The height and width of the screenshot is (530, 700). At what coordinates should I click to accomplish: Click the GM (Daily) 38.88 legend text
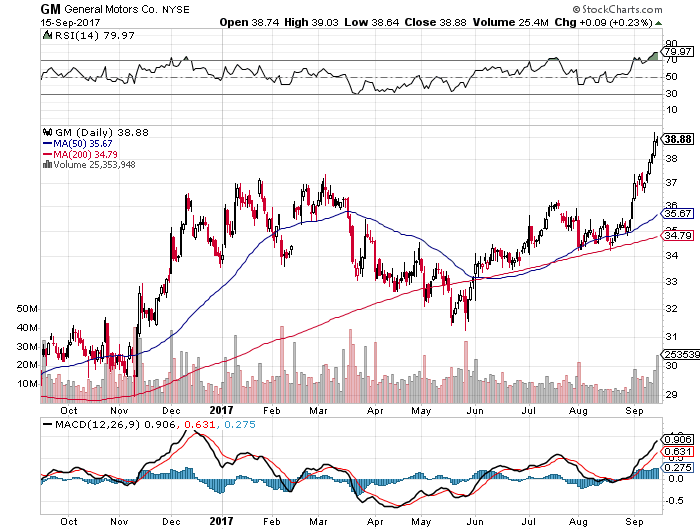(102, 132)
